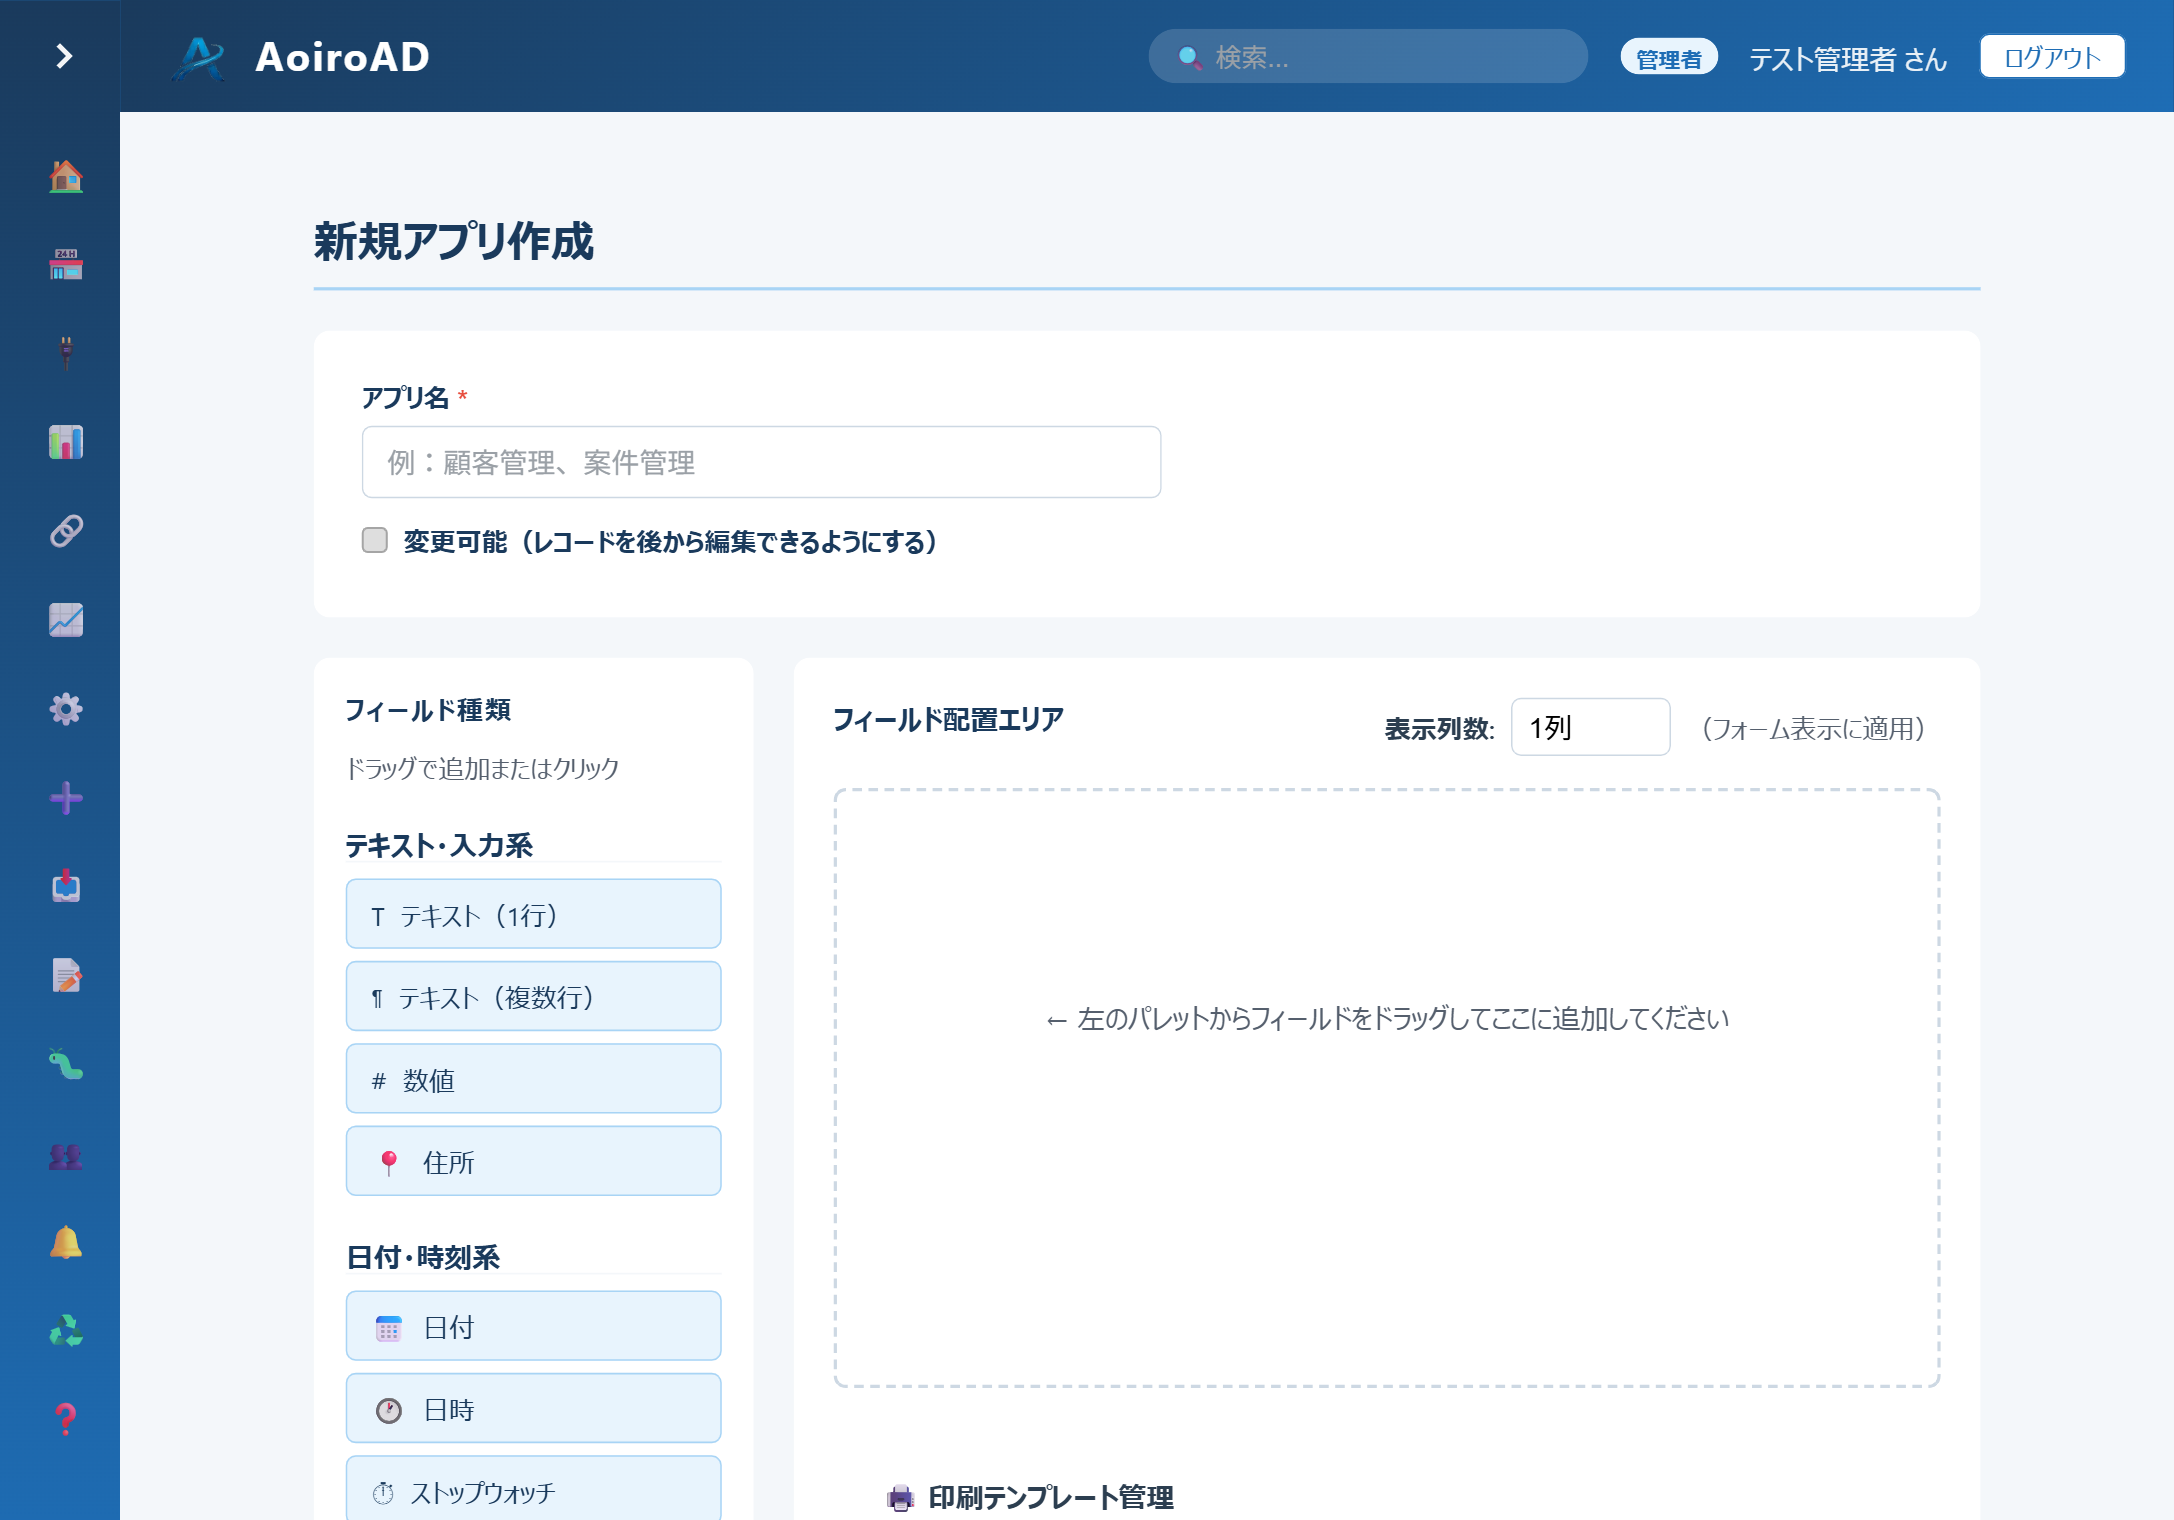Click the red pin icon on 住所
This screenshot has height=1520, width=2174.
click(389, 1162)
